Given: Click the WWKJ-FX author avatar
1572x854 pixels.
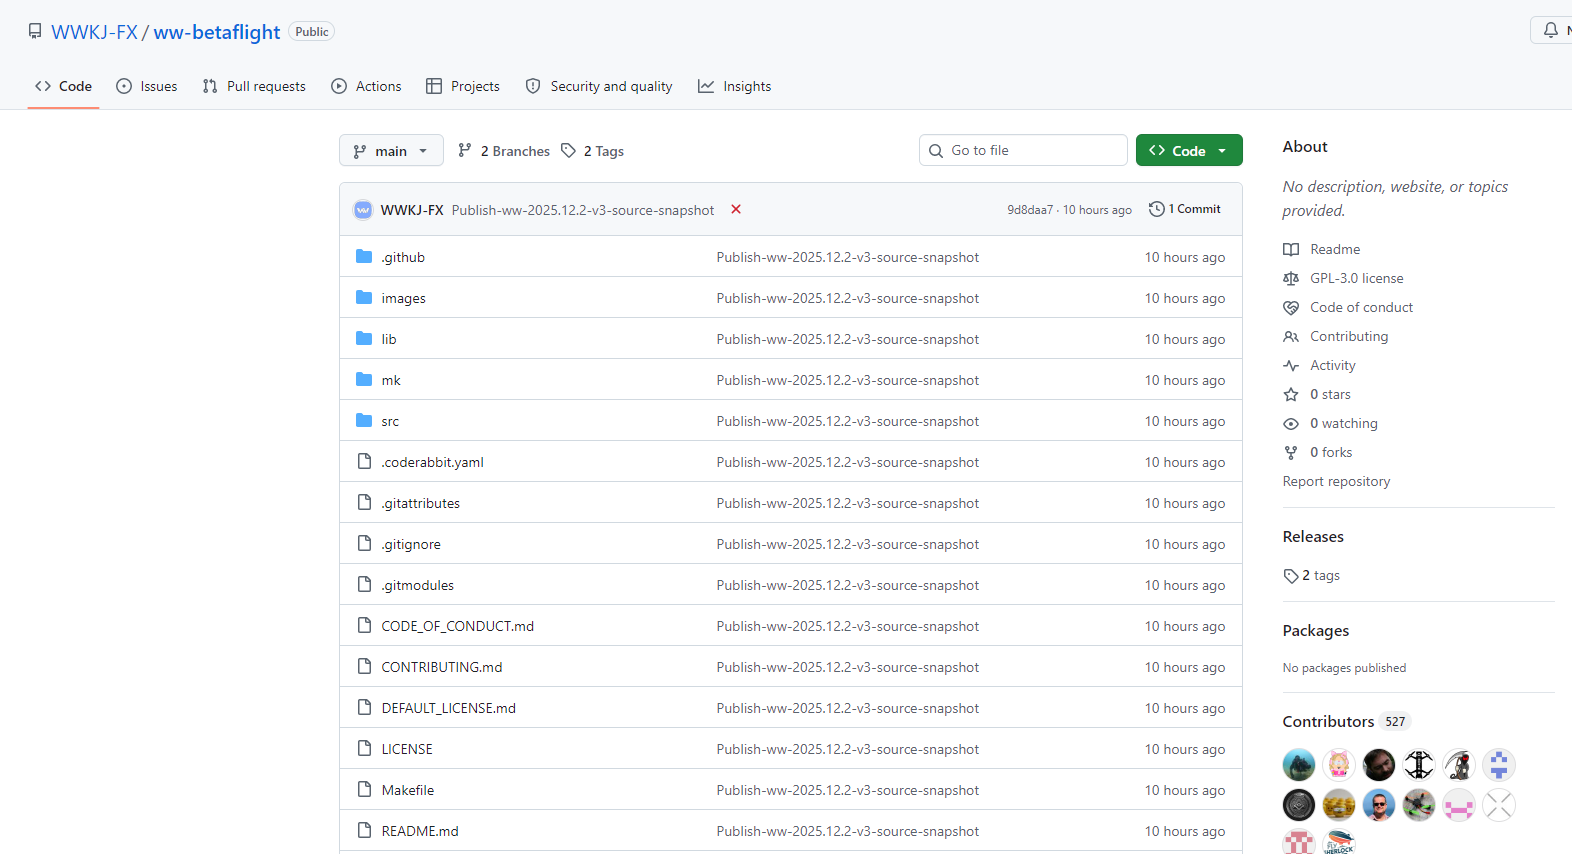Looking at the screenshot, I should pyautogui.click(x=363, y=210).
